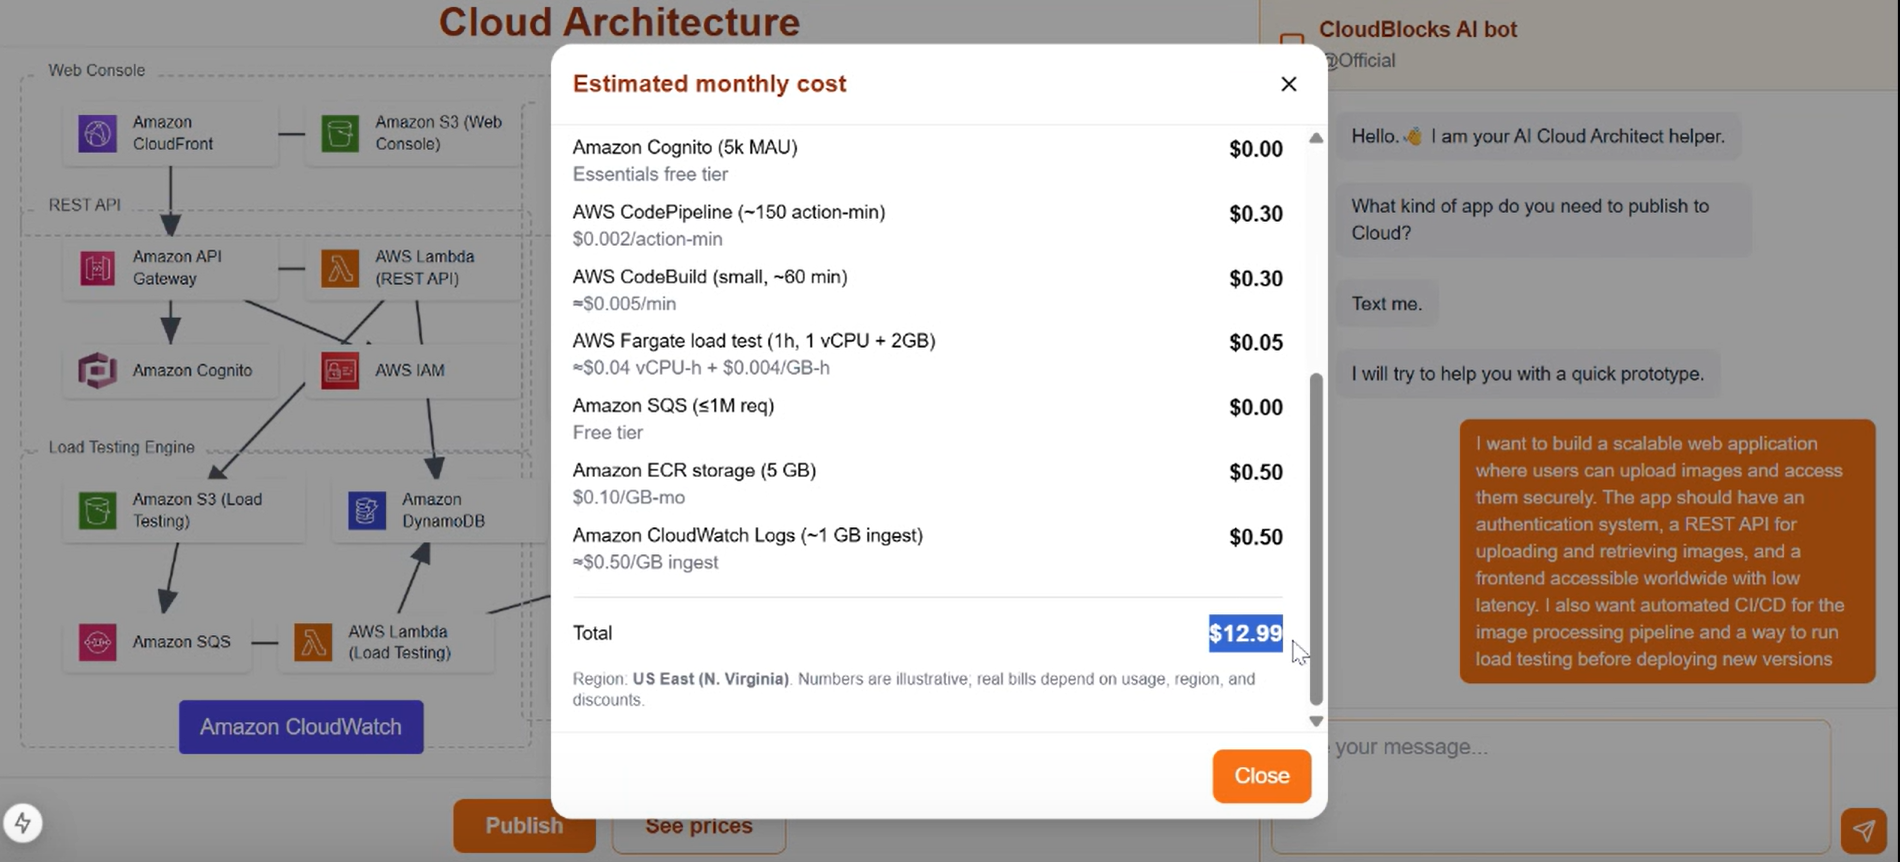Click the cost list scrollbar thumb
The width and height of the screenshot is (1900, 862).
coord(1316,540)
